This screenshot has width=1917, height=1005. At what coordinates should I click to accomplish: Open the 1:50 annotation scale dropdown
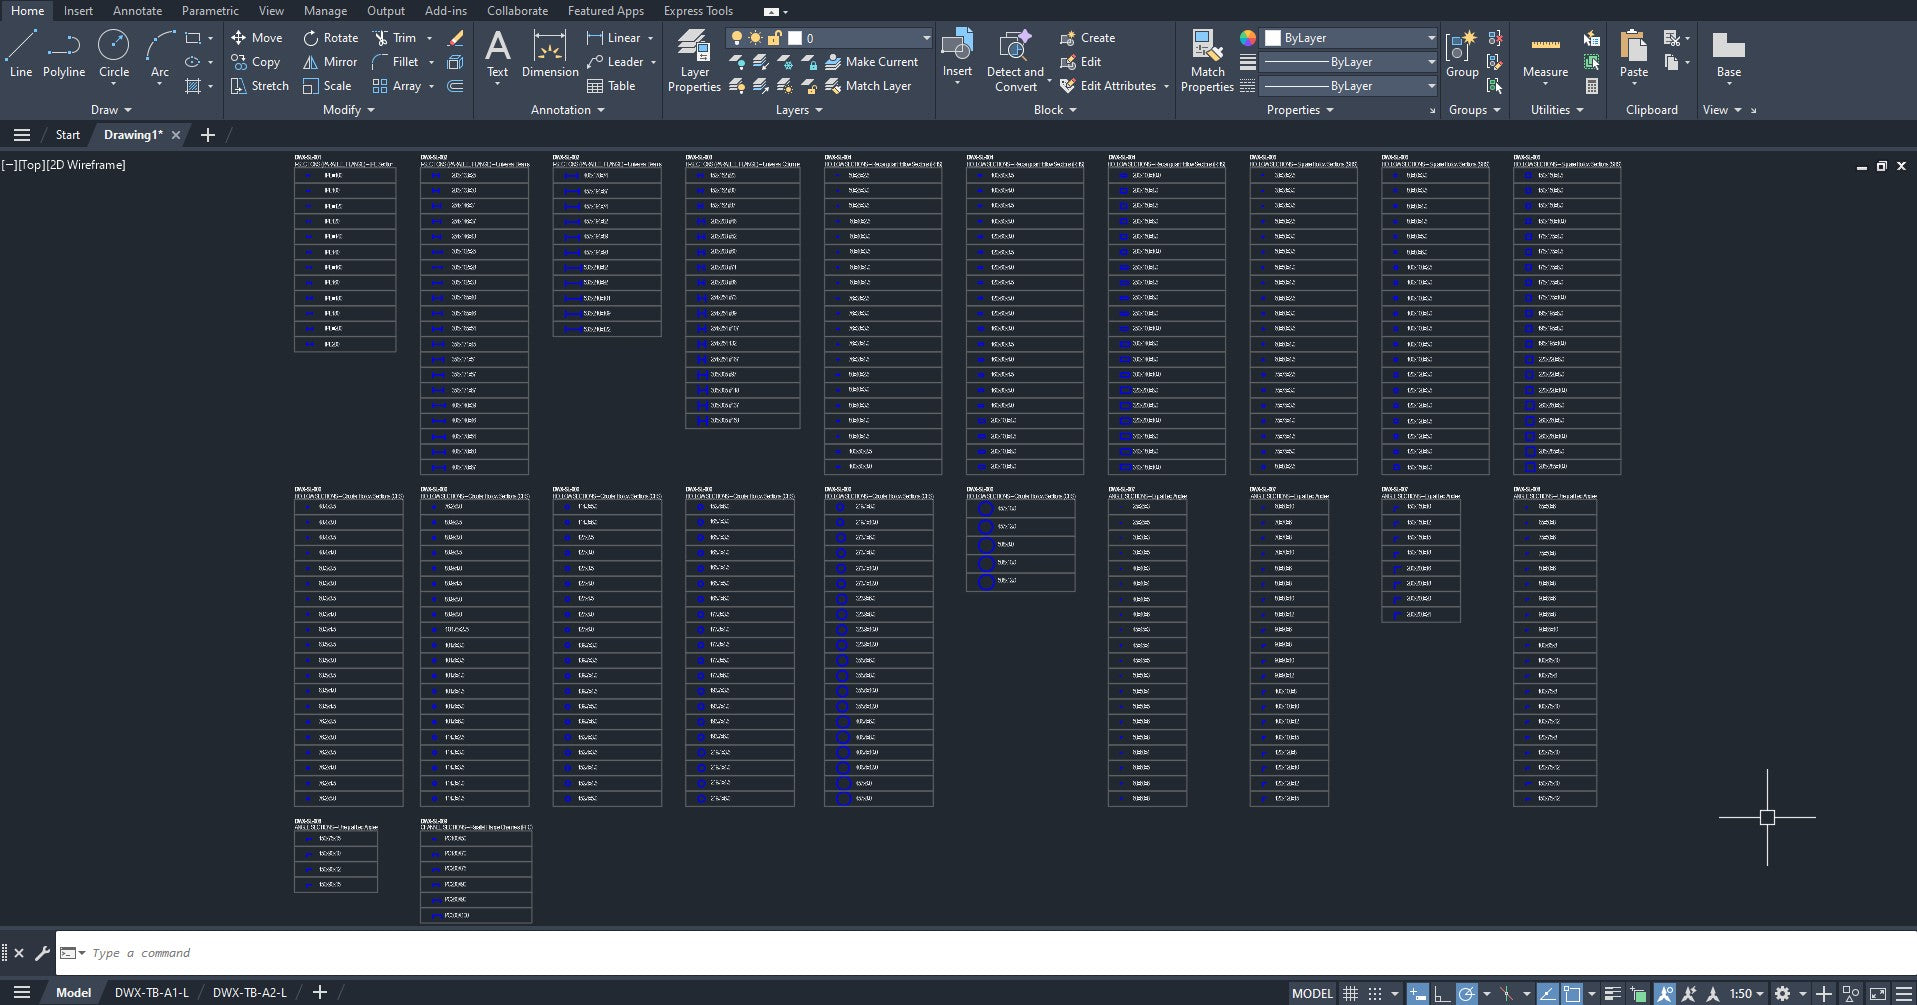pyautogui.click(x=1746, y=993)
